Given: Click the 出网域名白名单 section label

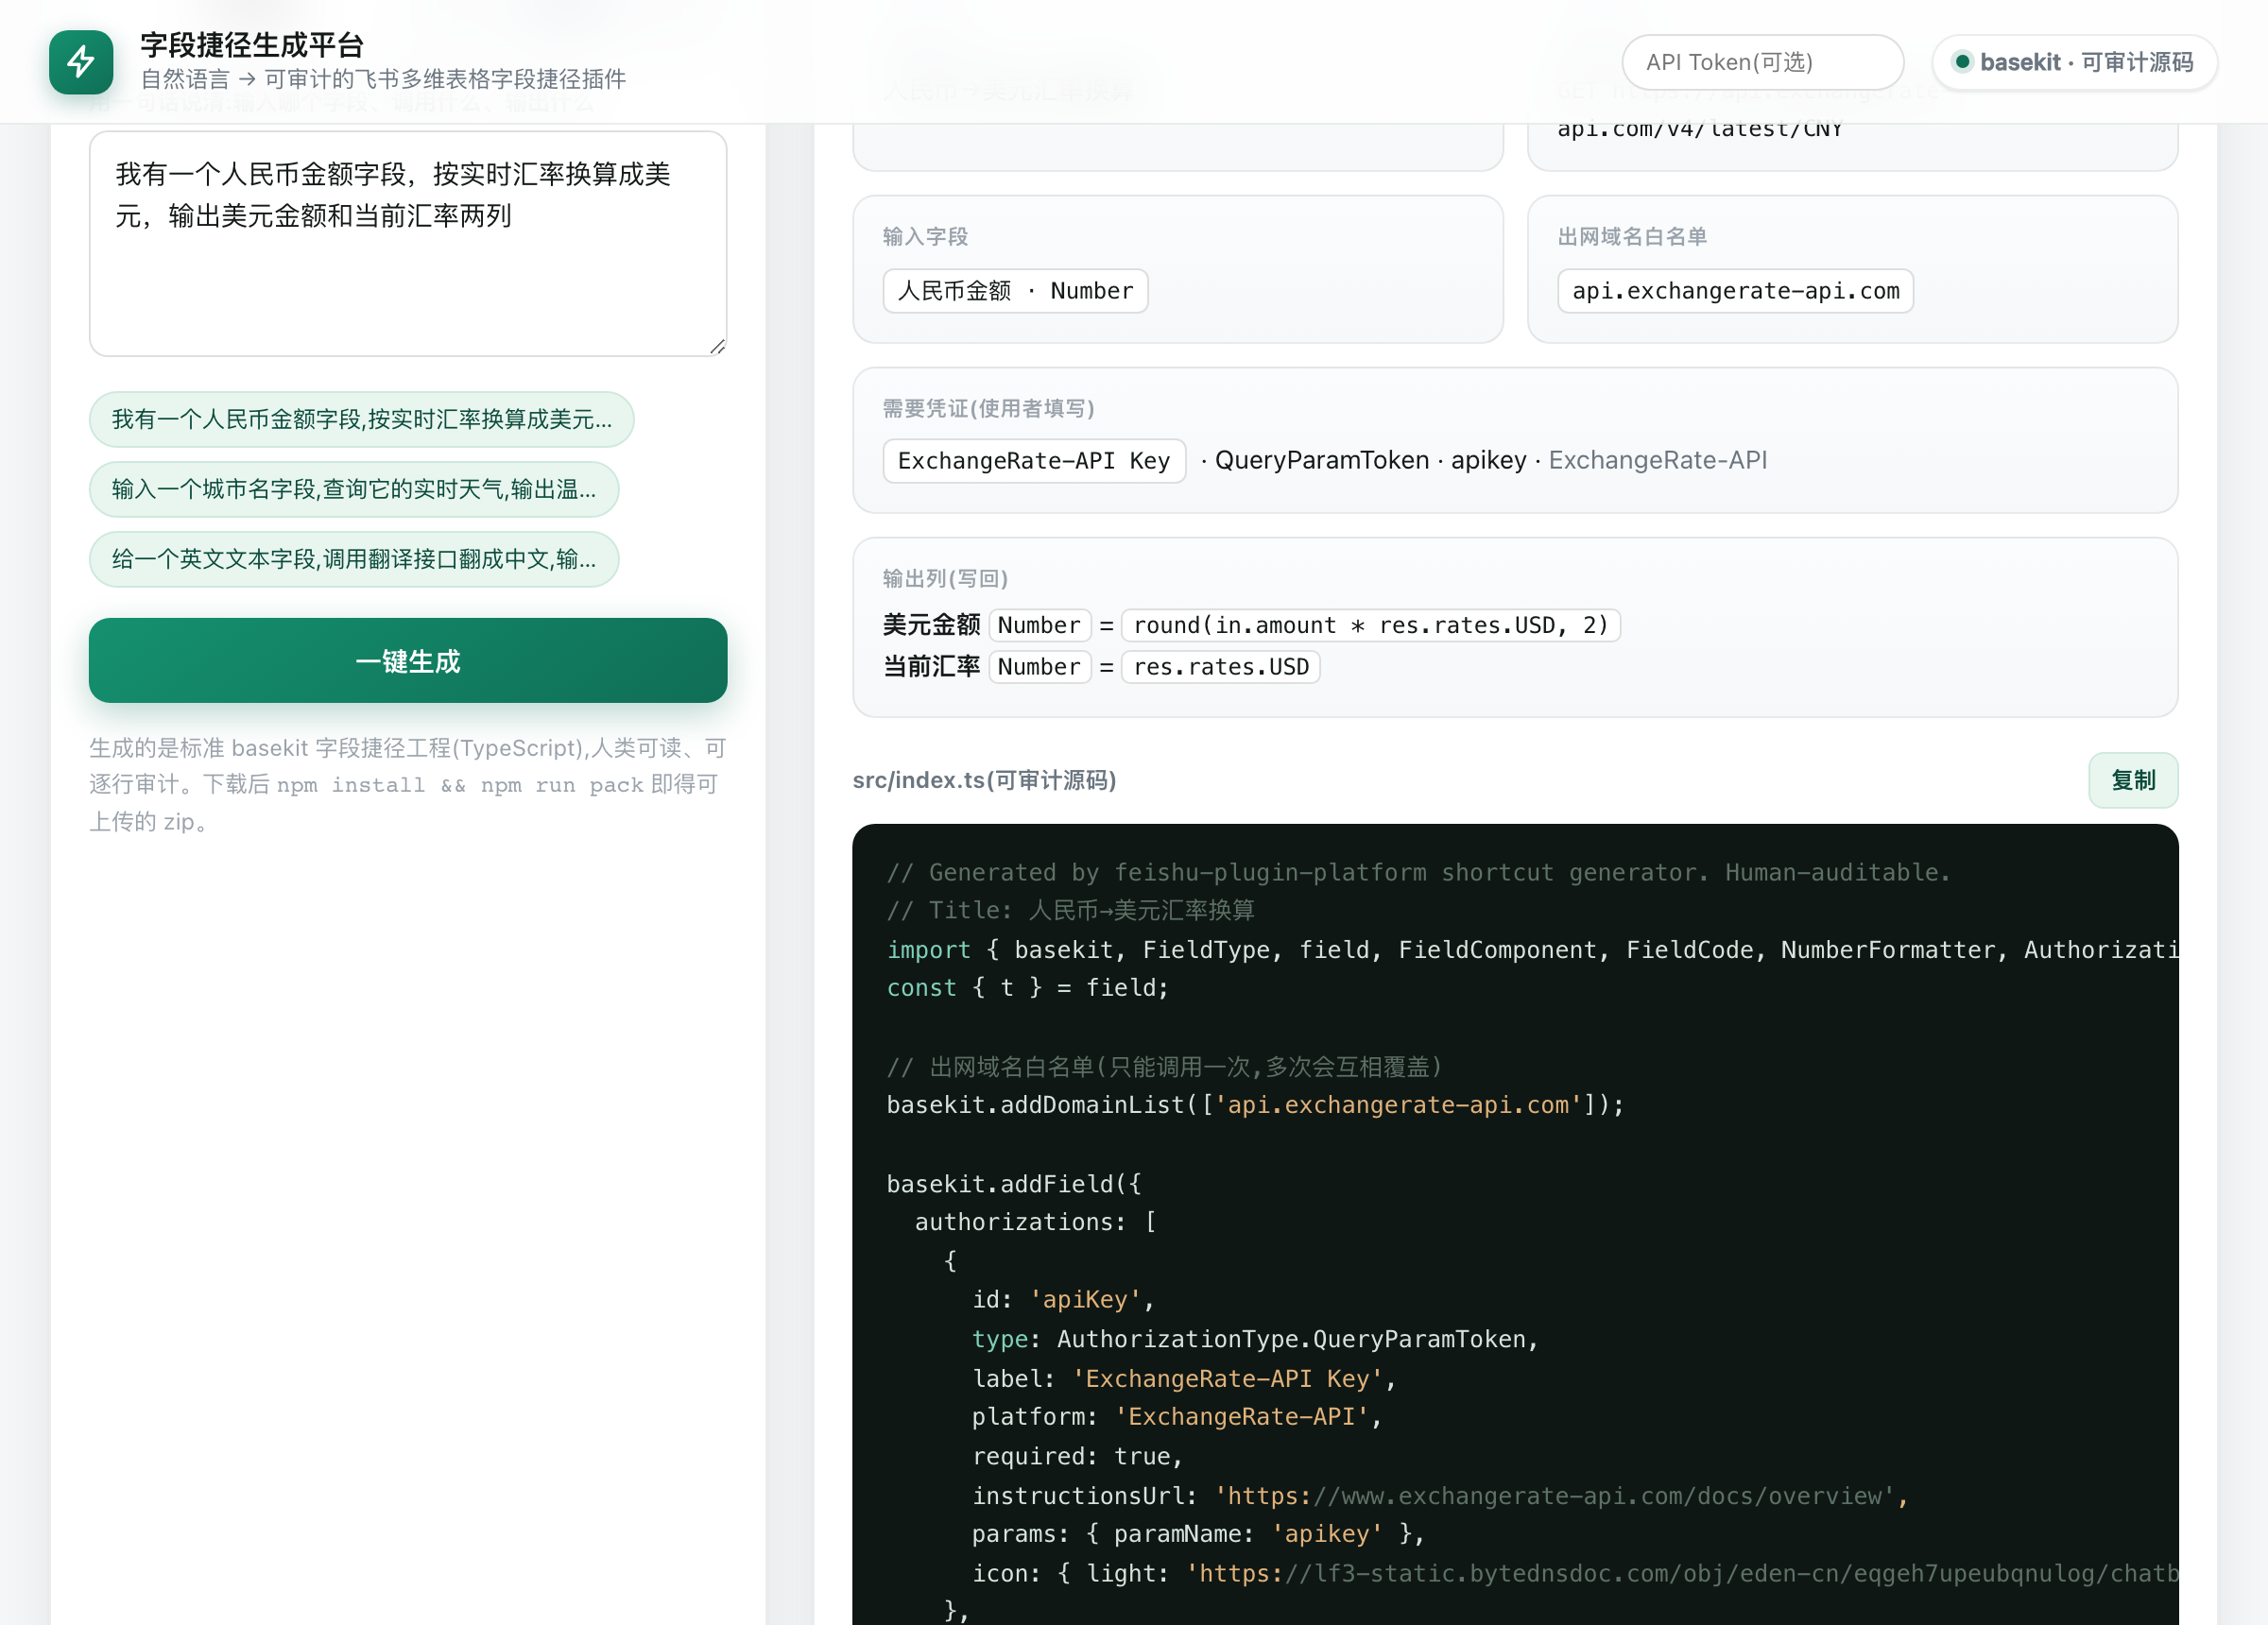Looking at the screenshot, I should [1632, 237].
